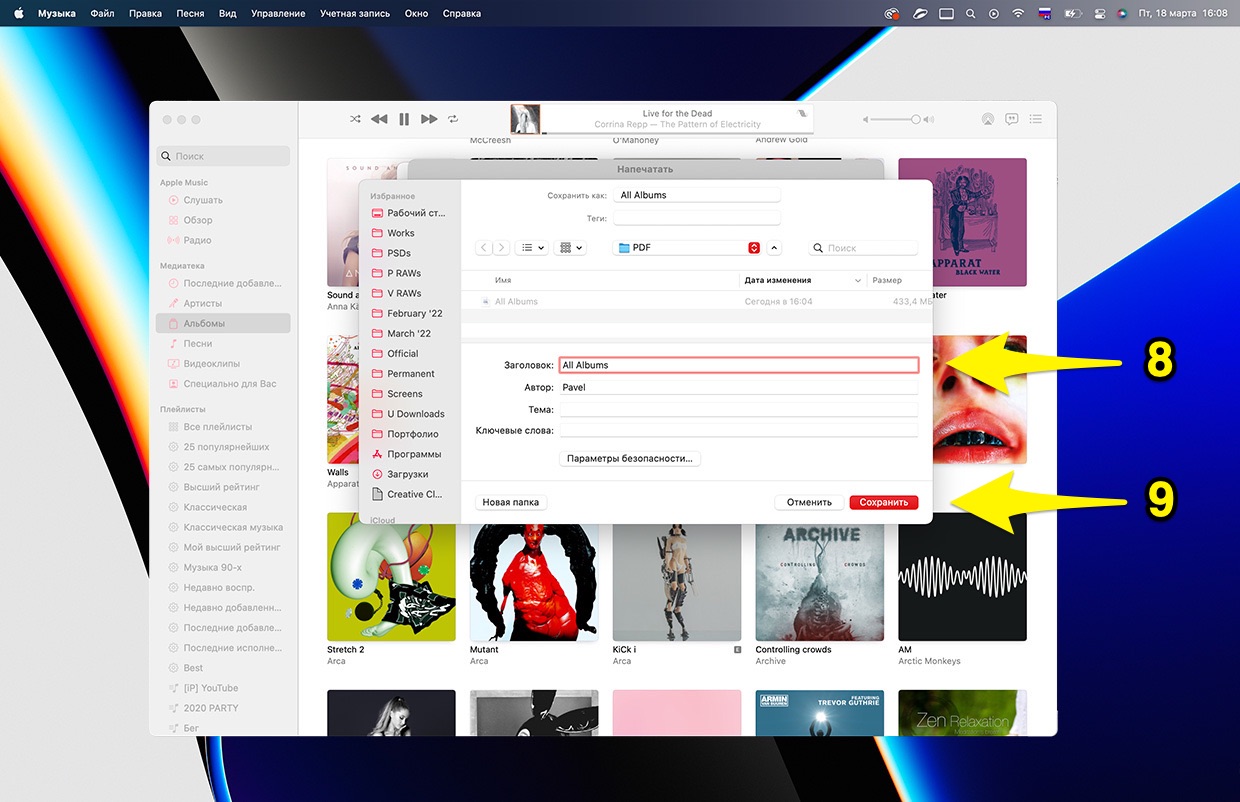
Task: Create a Новая папка
Action: tap(511, 502)
